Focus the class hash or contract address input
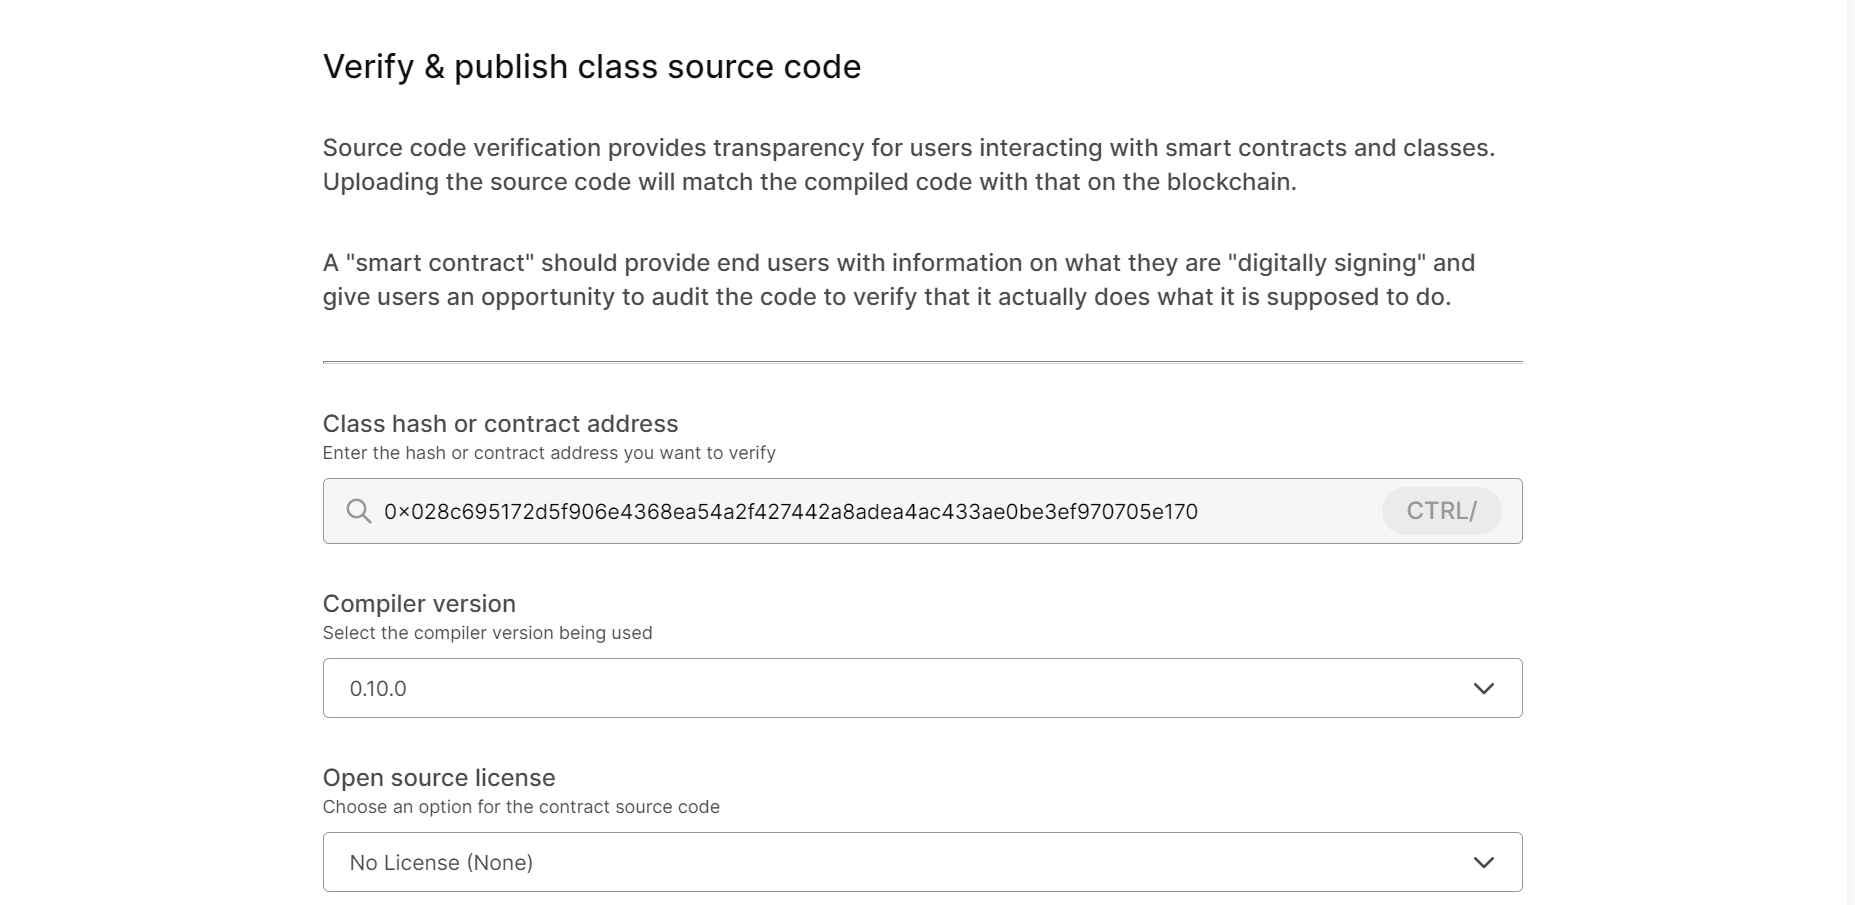 pyautogui.click(x=1290, y=511)
